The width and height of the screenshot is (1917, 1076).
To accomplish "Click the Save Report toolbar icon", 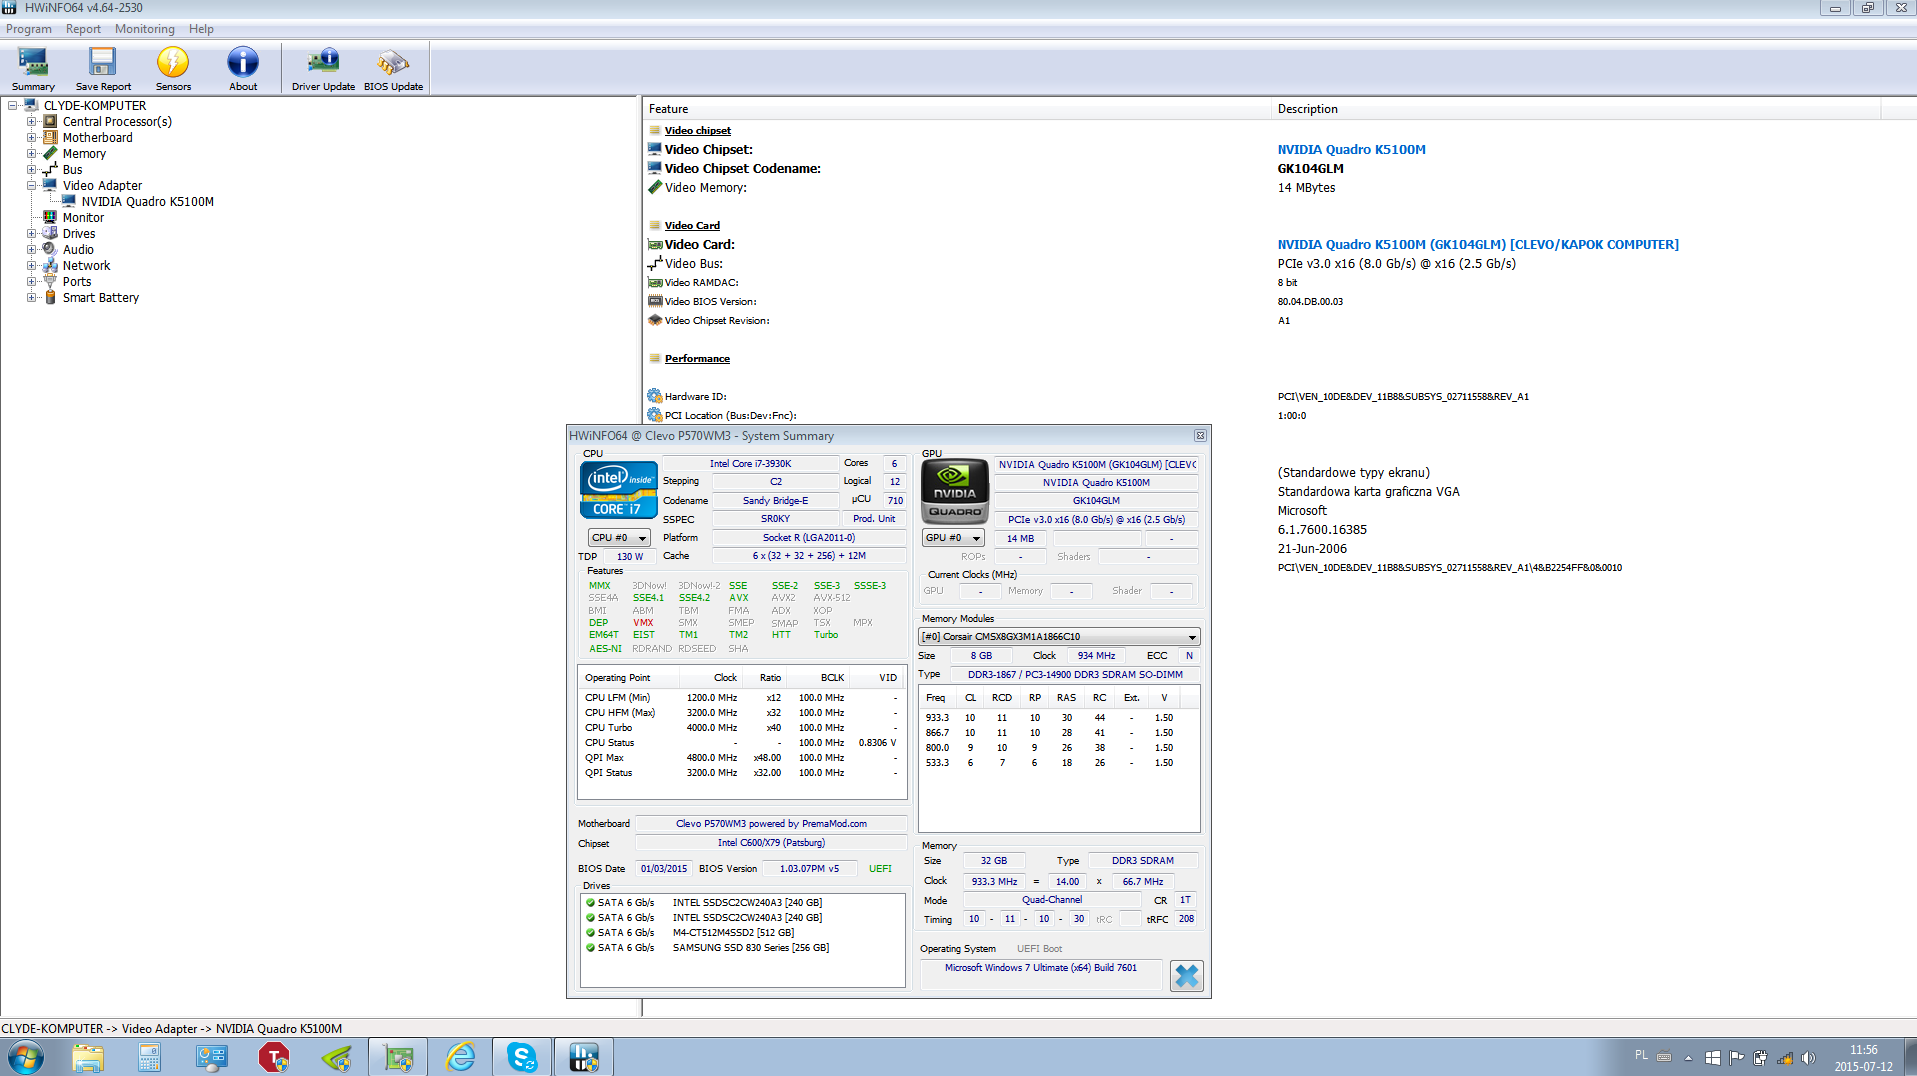I will (x=103, y=69).
